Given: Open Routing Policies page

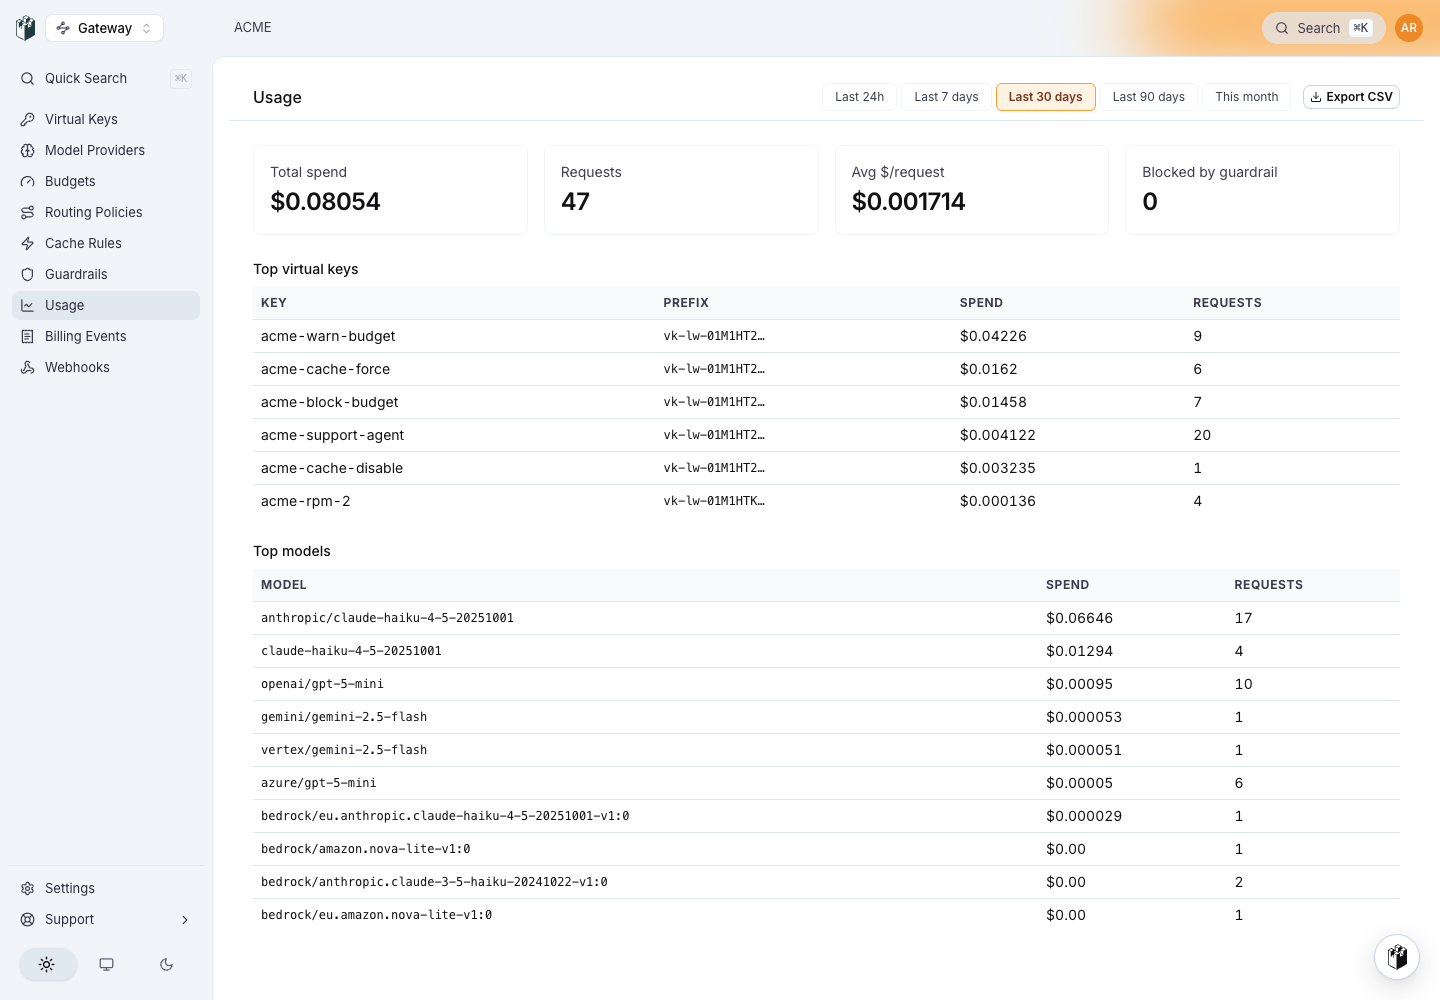Looking at the screenshot, I should point(106,212).
